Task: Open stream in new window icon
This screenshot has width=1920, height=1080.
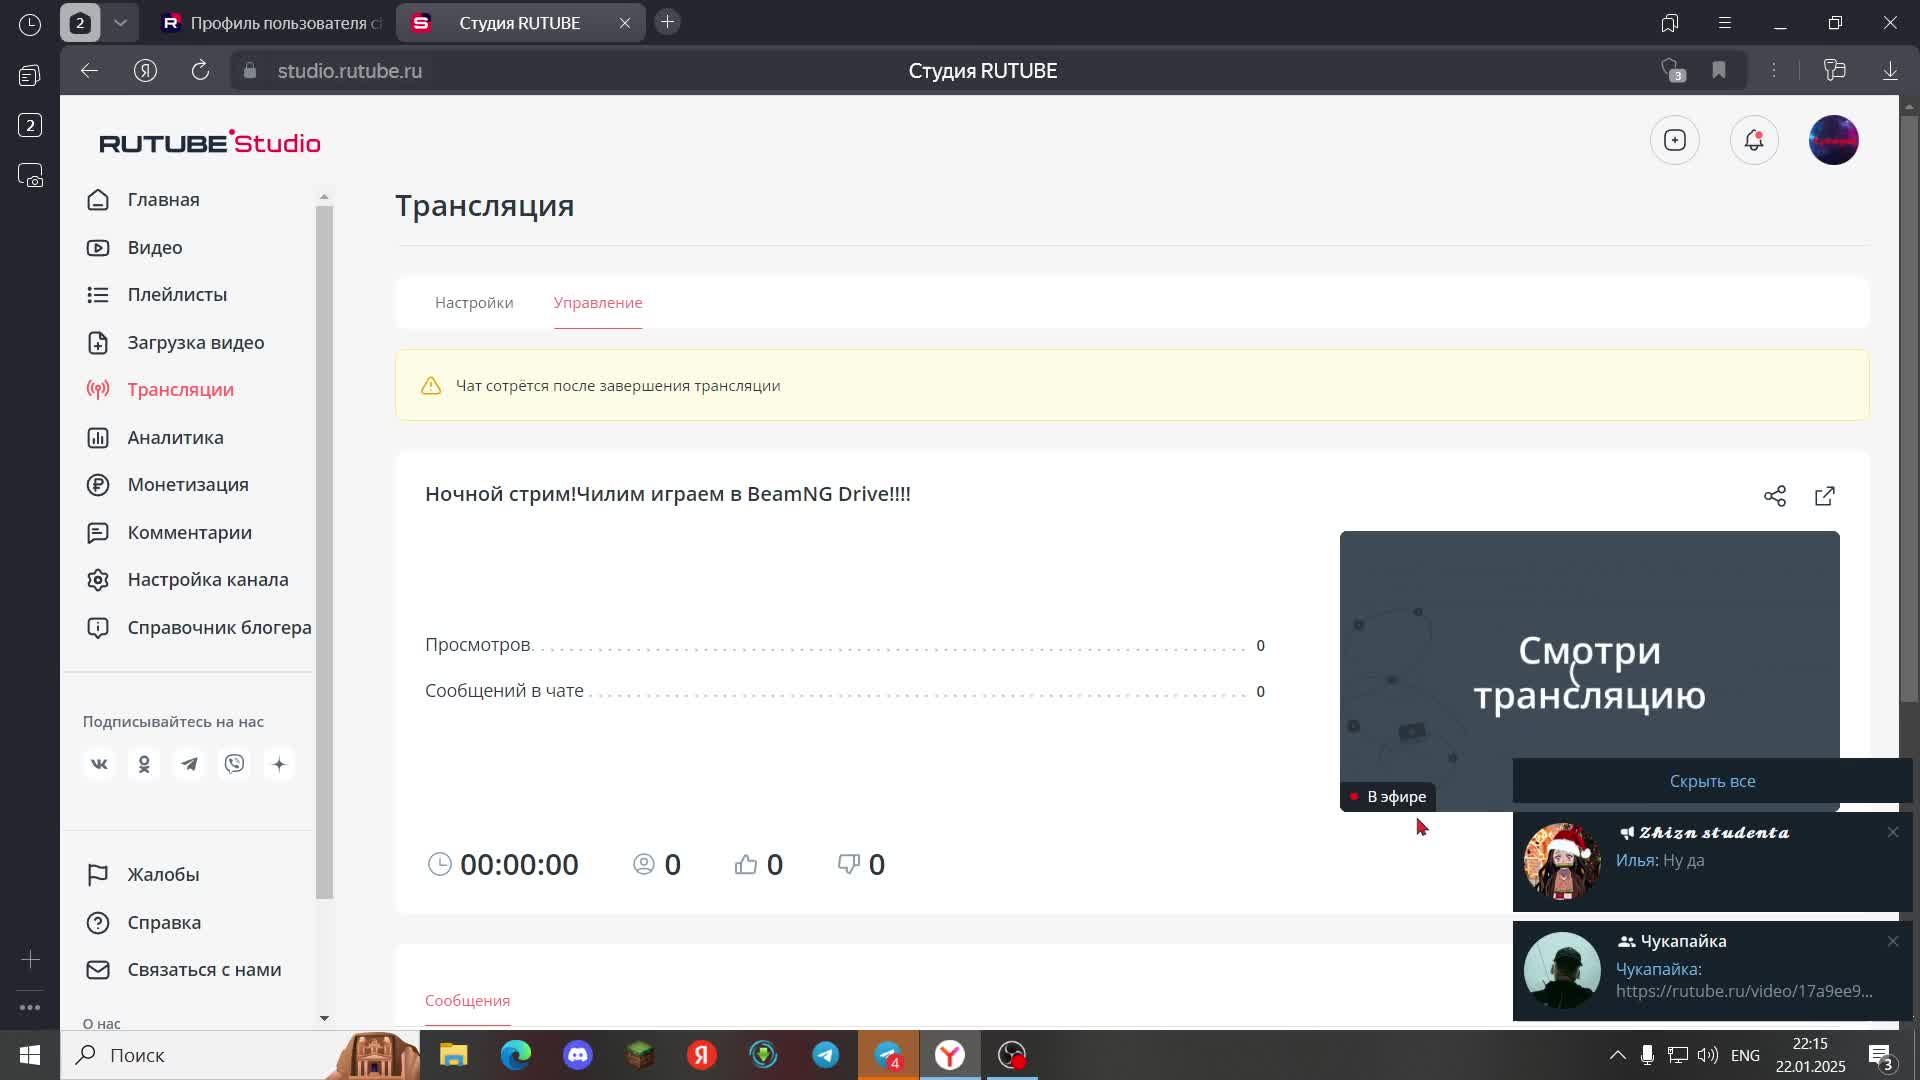Action: pos(1825,496)
